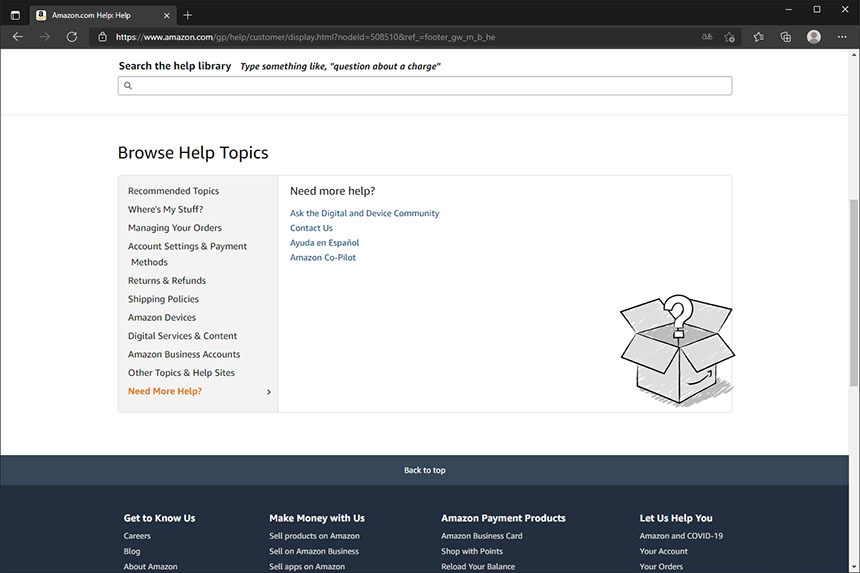Screen dimensions: 860x573
Task: Open Amazon Business Card link
Action: point(482,536)
